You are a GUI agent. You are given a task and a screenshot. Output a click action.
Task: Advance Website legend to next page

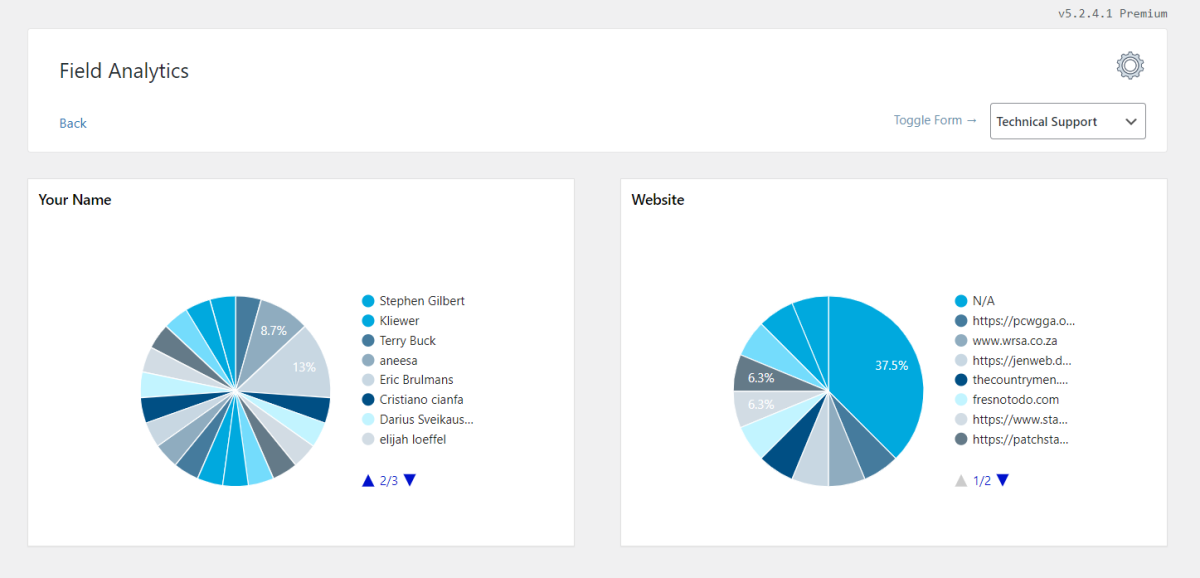point(1002,480)
